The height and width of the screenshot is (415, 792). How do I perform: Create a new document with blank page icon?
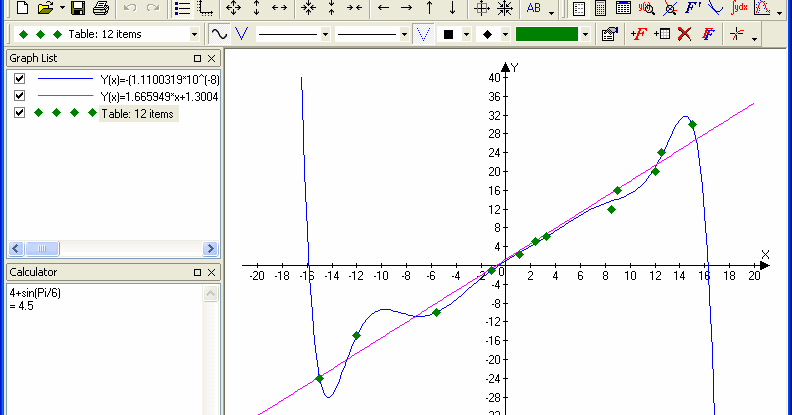(x=22, y=8)
